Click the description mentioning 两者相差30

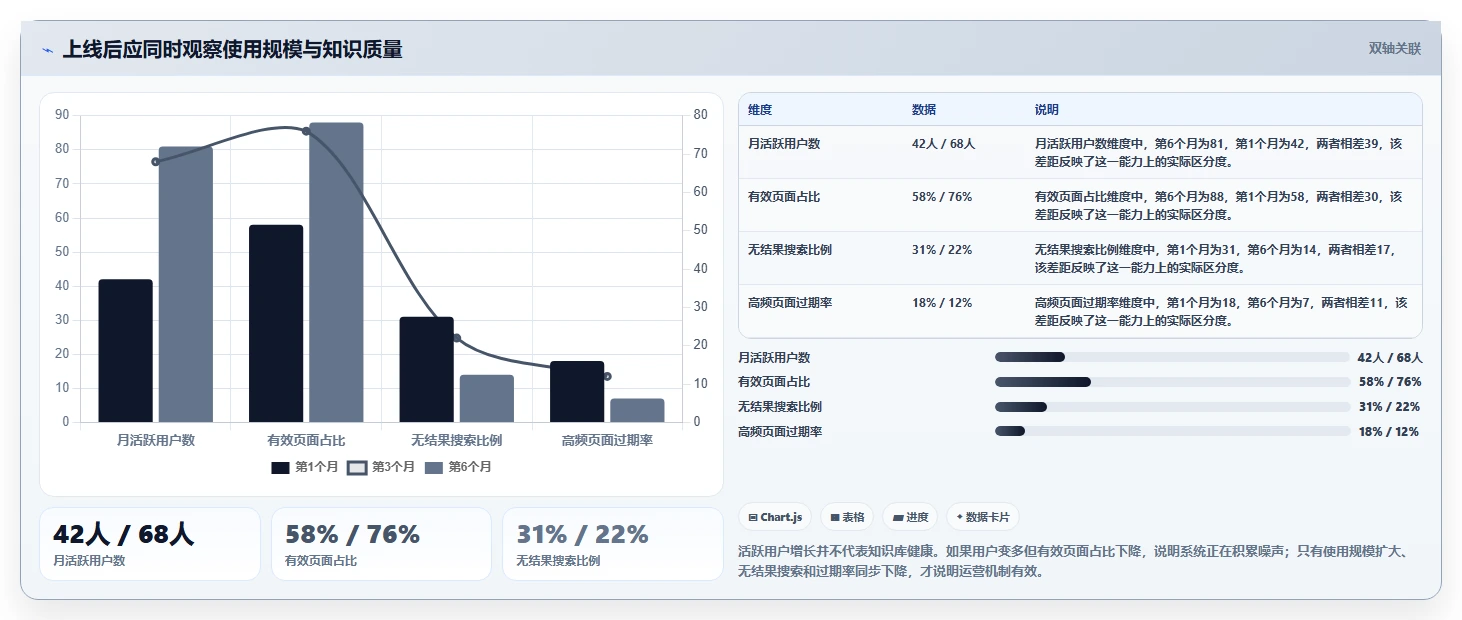tap(1221, 205)
